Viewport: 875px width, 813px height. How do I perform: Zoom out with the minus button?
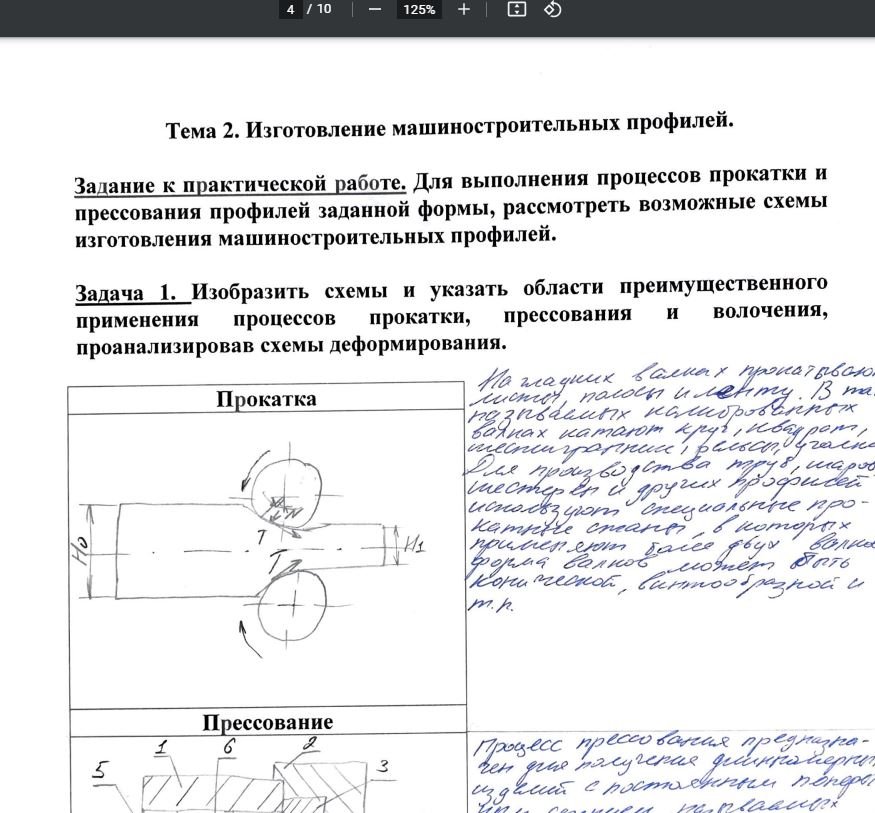[x=375, y=9]
